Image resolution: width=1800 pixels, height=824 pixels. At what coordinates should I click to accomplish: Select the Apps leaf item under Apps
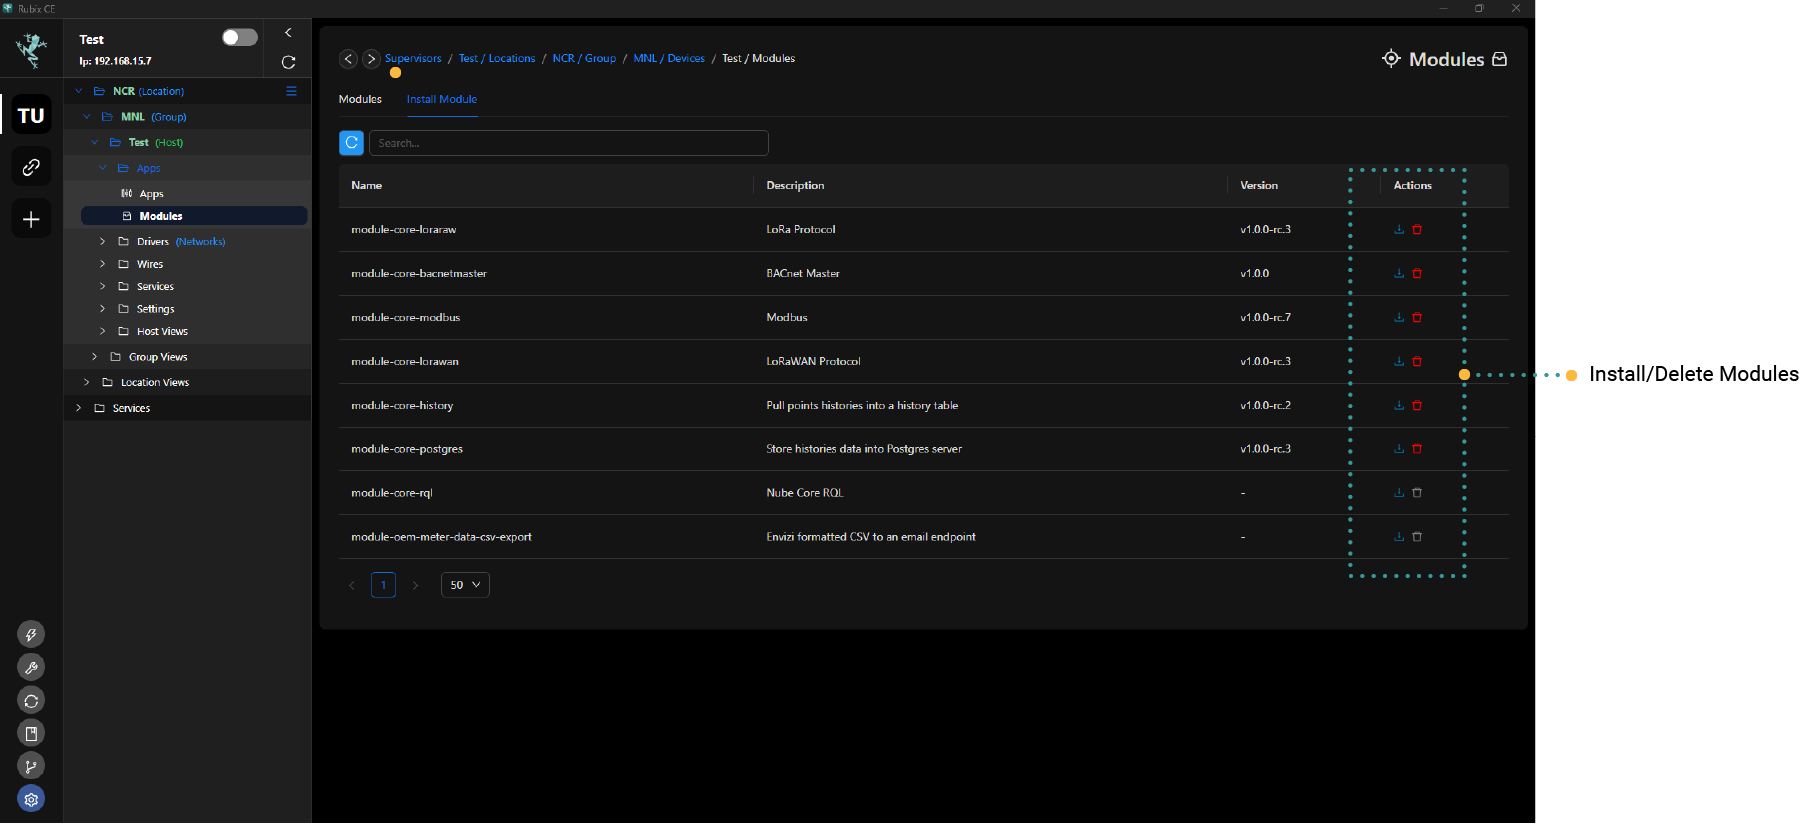click(151, 194)
